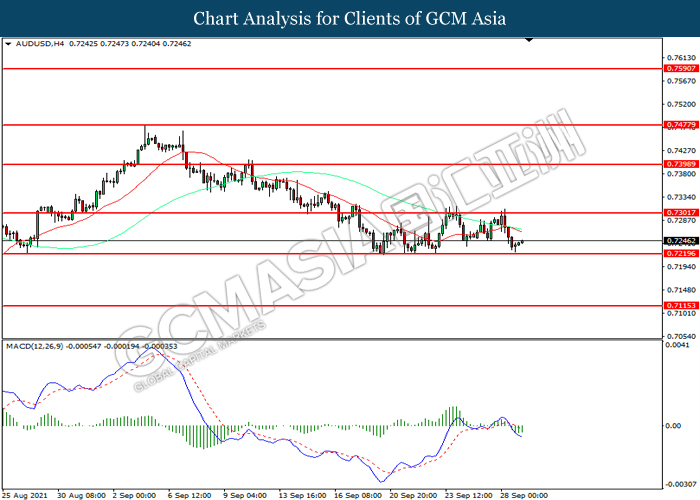Click the 16 Sep 08:00 time label
The height and width of the screenshot is (500, 700).
tap(358, 495)
